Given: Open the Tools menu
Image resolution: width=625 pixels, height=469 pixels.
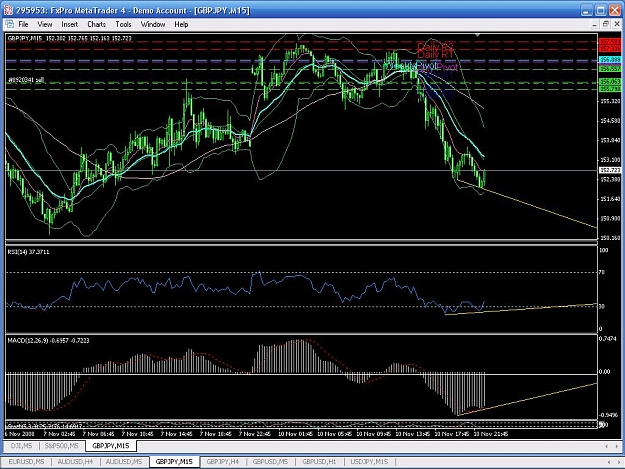Looking at the screenshot, I should (x=123, y=24).
